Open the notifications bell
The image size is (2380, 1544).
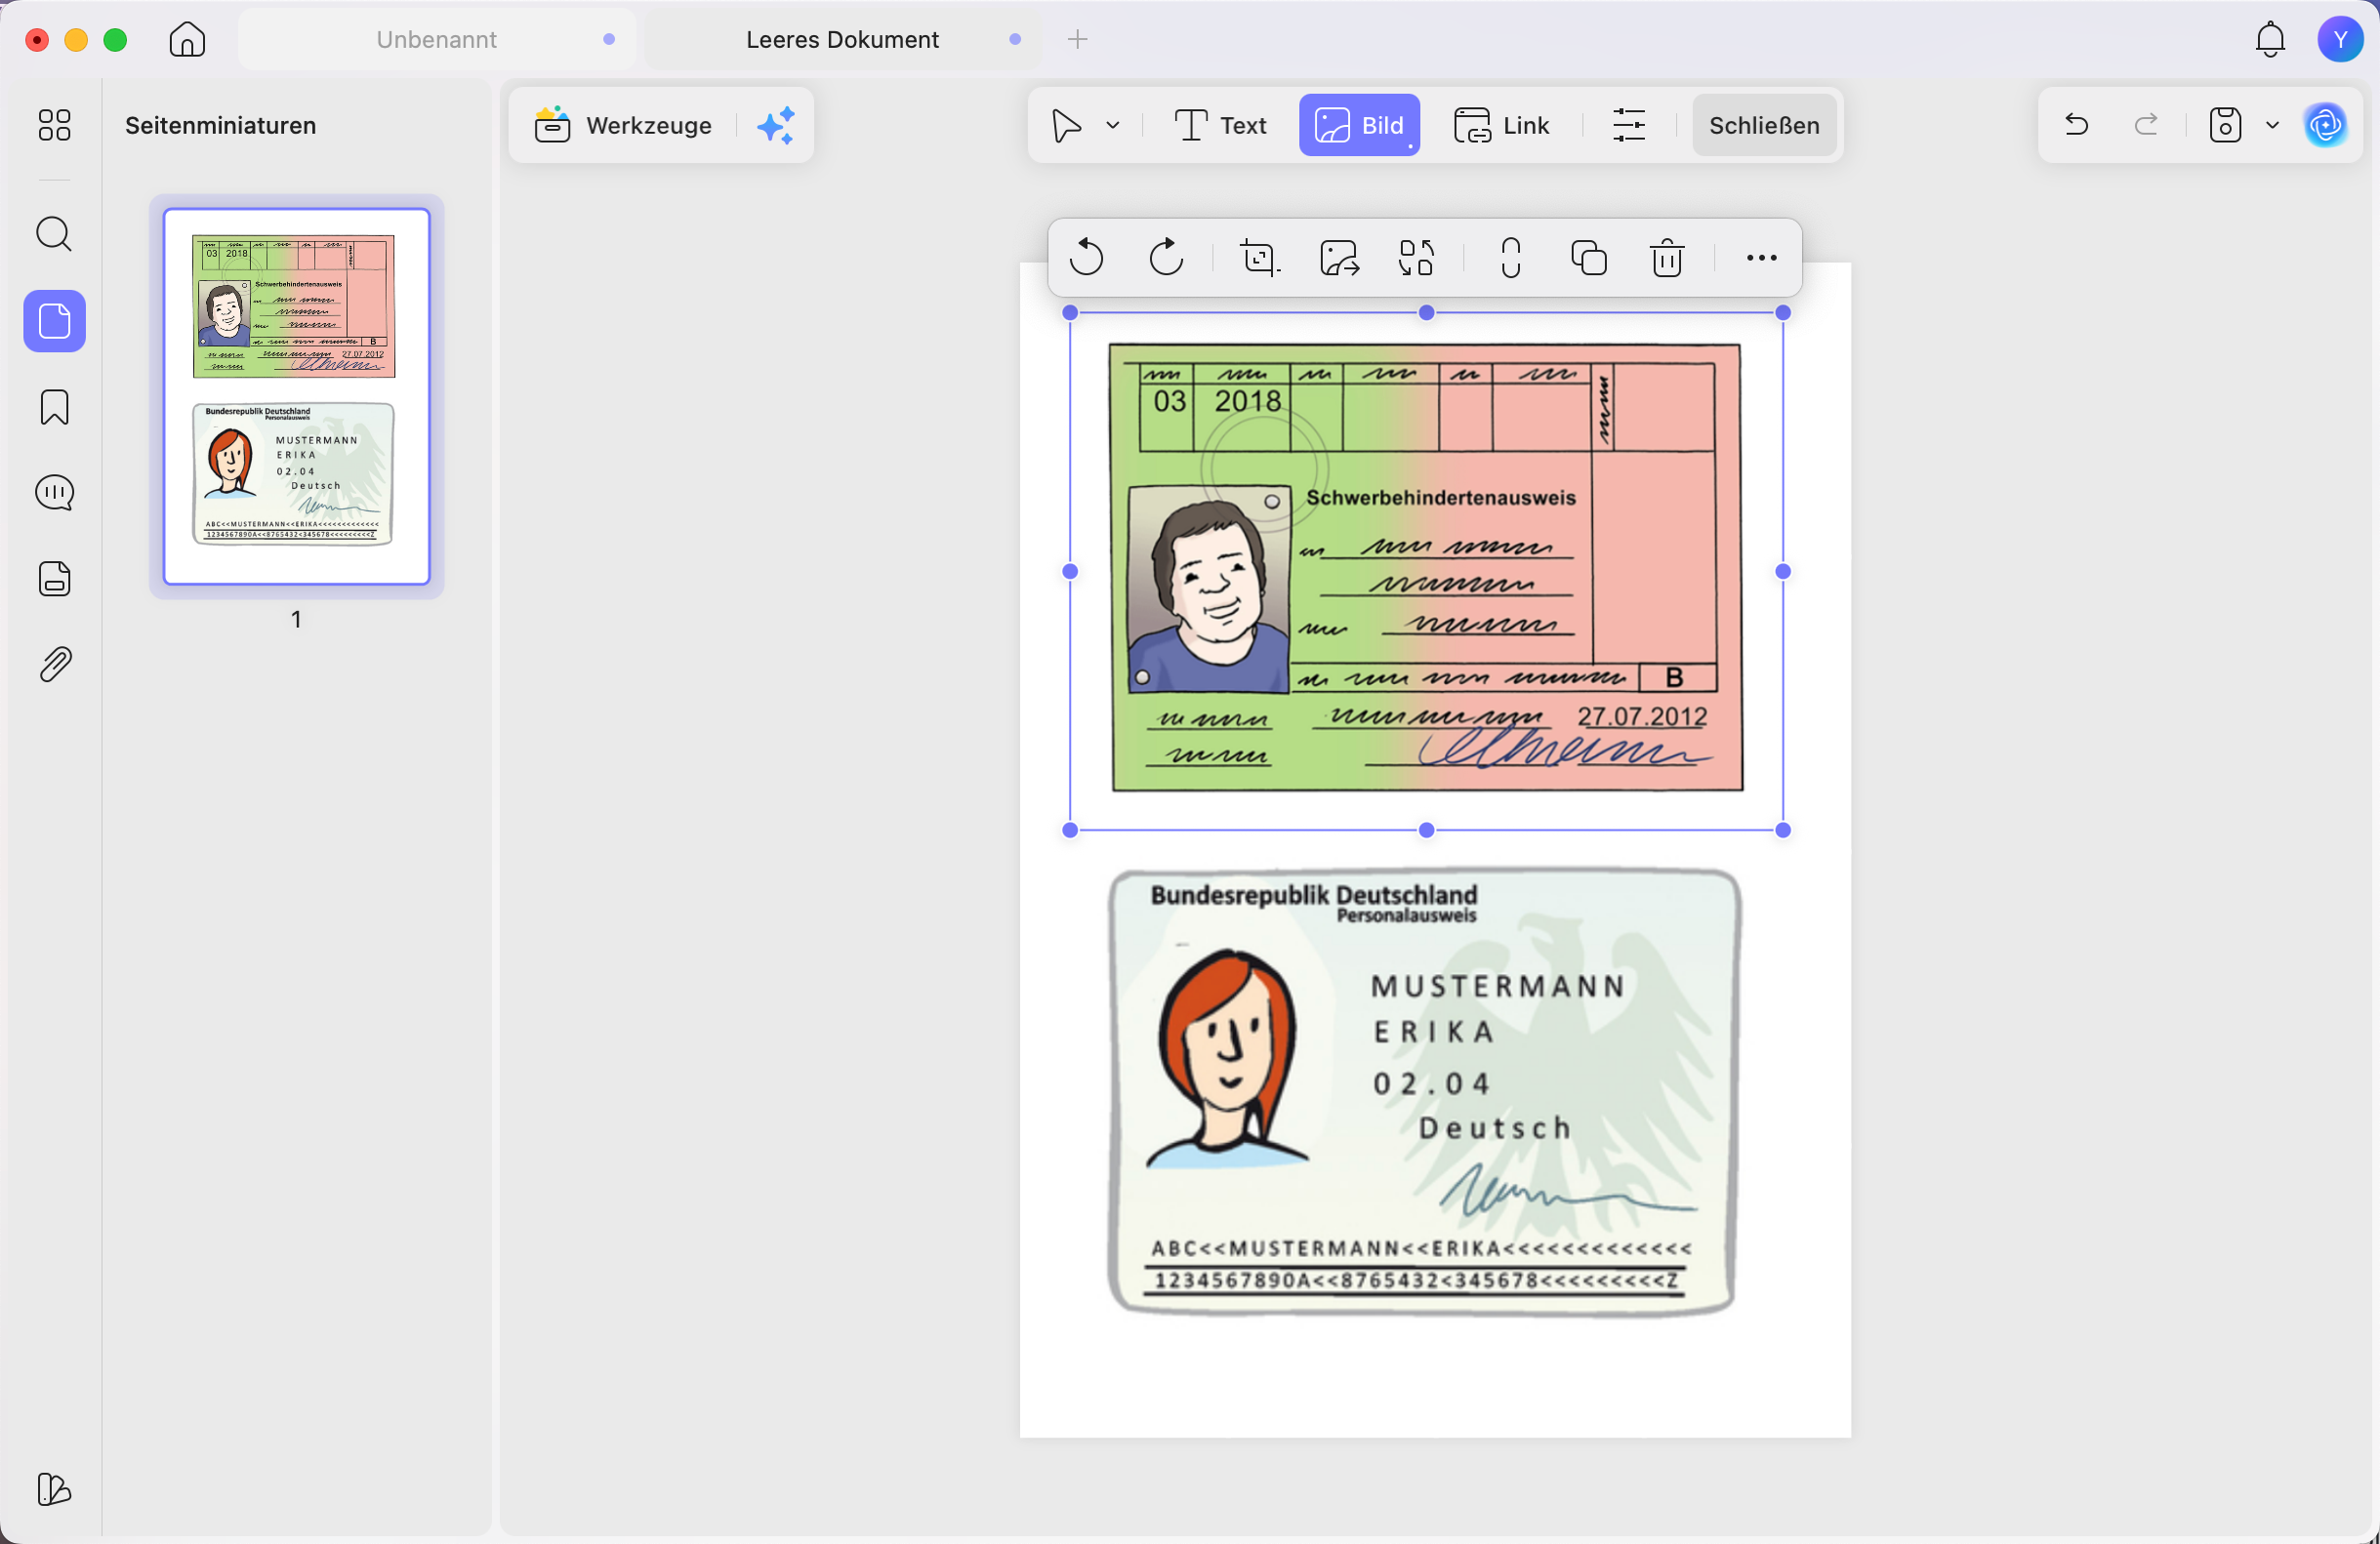(x=2270, y=40)
